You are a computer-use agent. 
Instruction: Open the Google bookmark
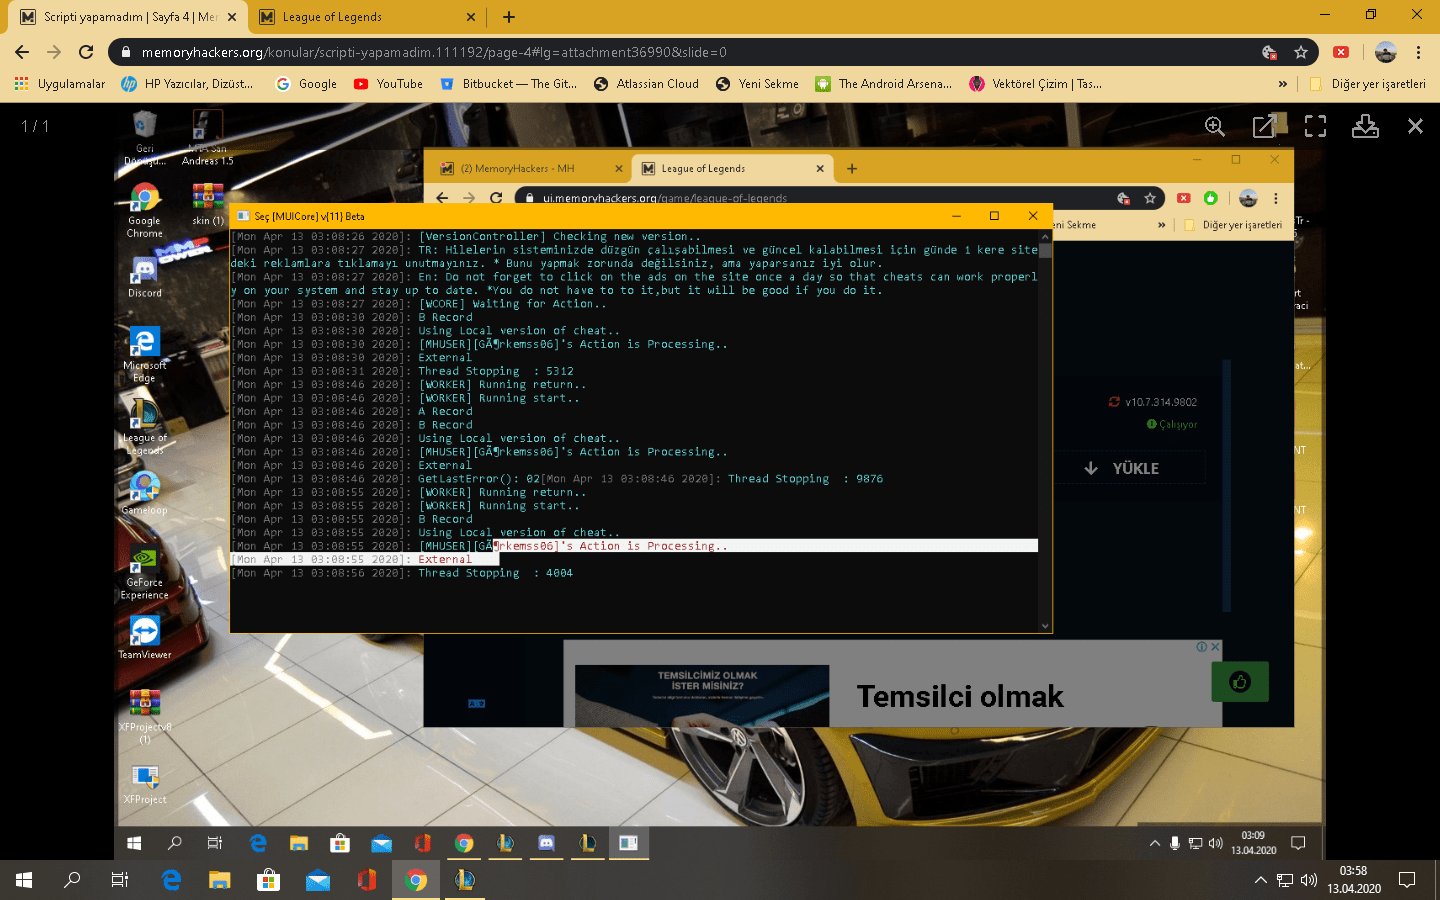tap(306, 84)
